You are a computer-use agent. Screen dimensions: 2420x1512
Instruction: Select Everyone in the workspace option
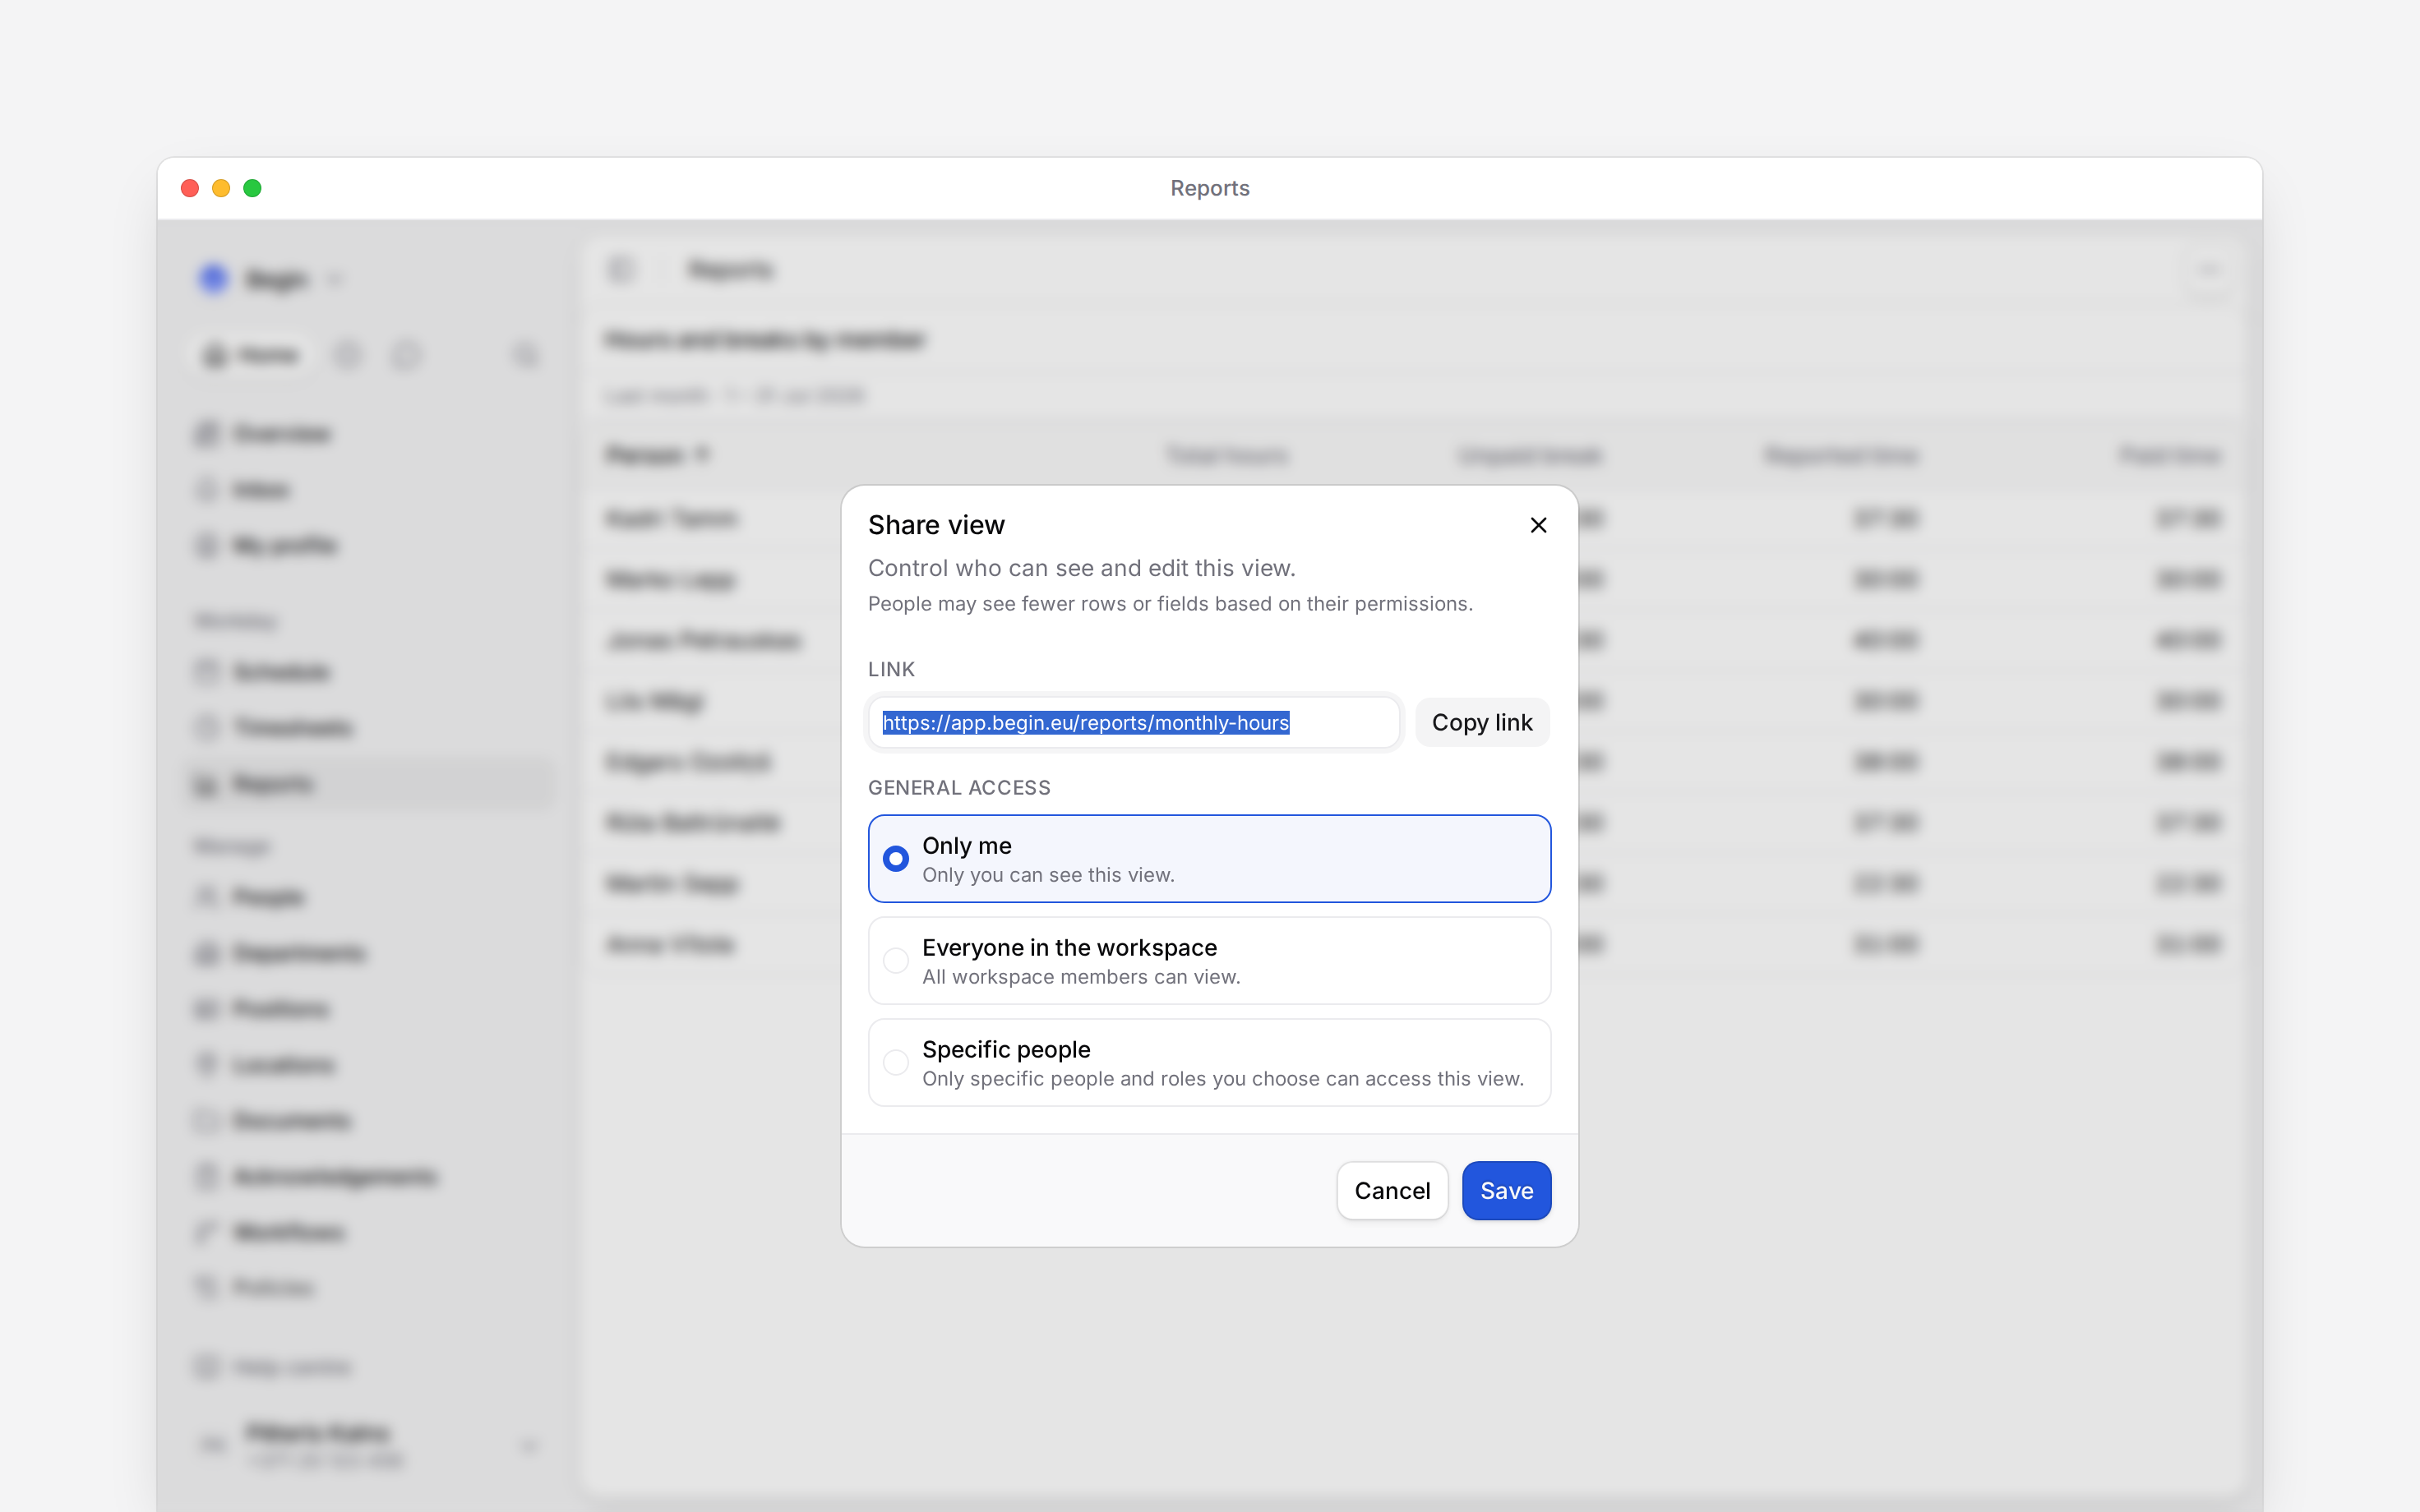[x=1209, y=961]
